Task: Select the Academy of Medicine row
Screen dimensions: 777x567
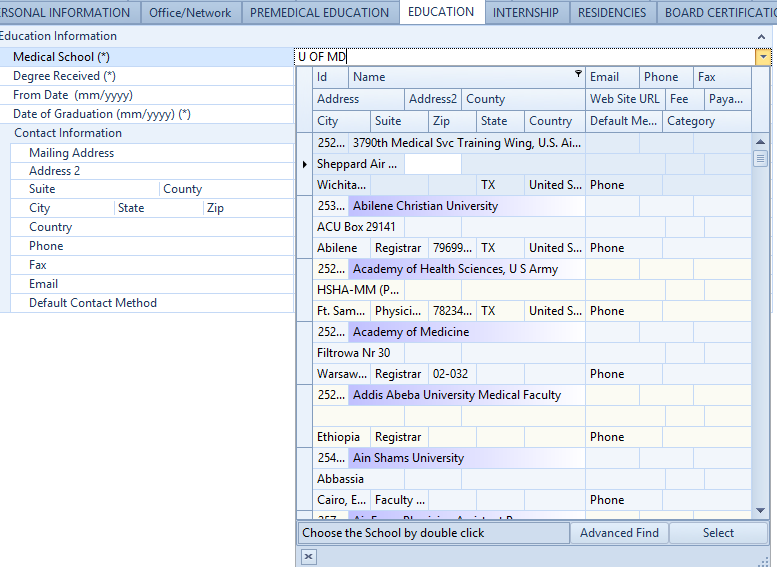Action: (x=467, y=332)
